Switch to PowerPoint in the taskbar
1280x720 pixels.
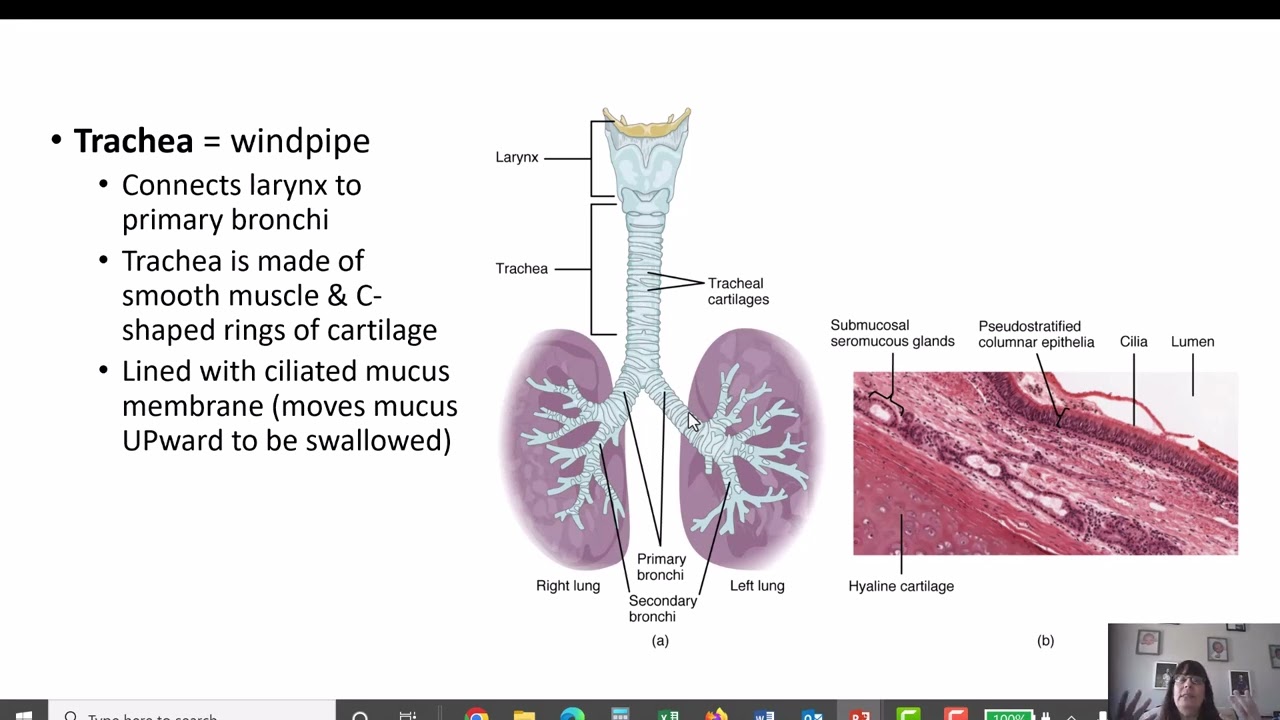(860, 714)
